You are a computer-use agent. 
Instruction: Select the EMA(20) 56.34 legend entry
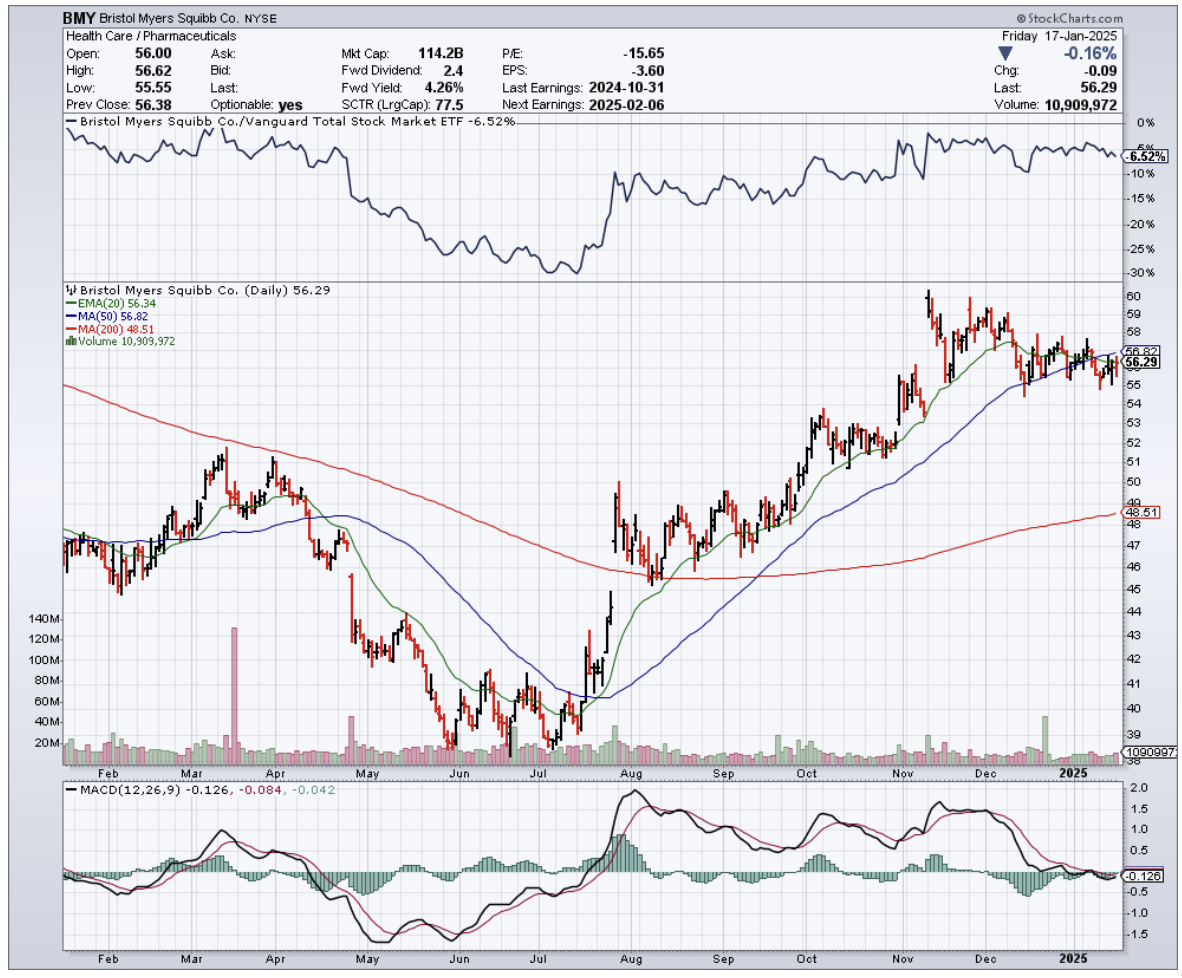pos(109,304)
